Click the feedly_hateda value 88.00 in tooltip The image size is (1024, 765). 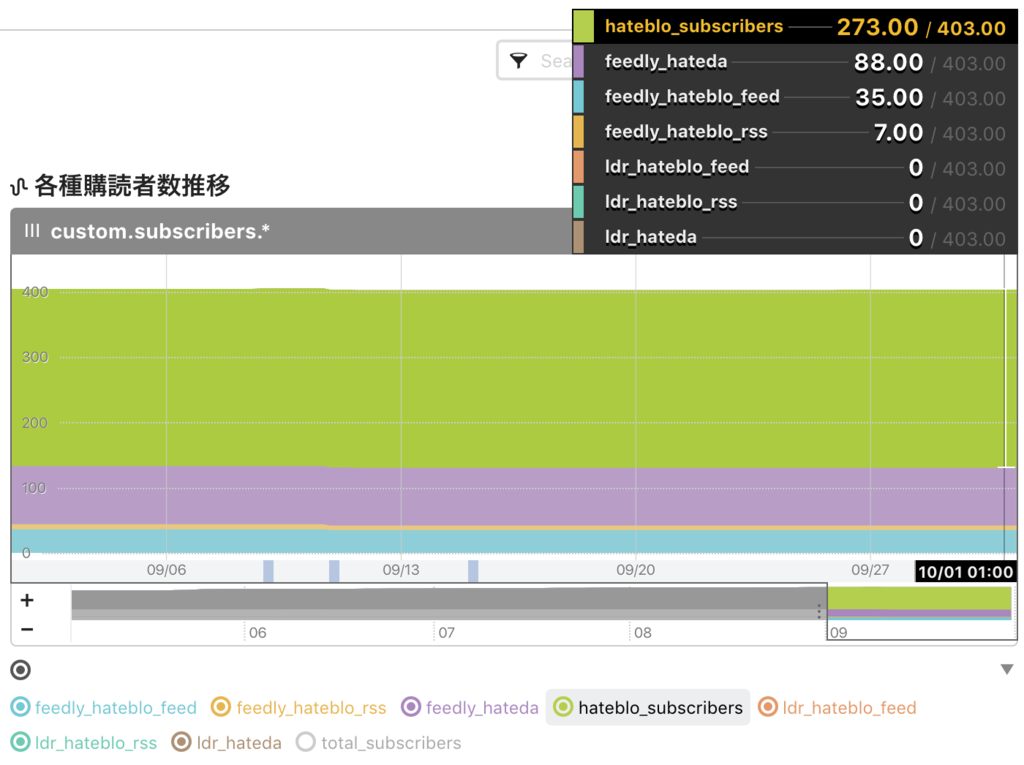889,63
